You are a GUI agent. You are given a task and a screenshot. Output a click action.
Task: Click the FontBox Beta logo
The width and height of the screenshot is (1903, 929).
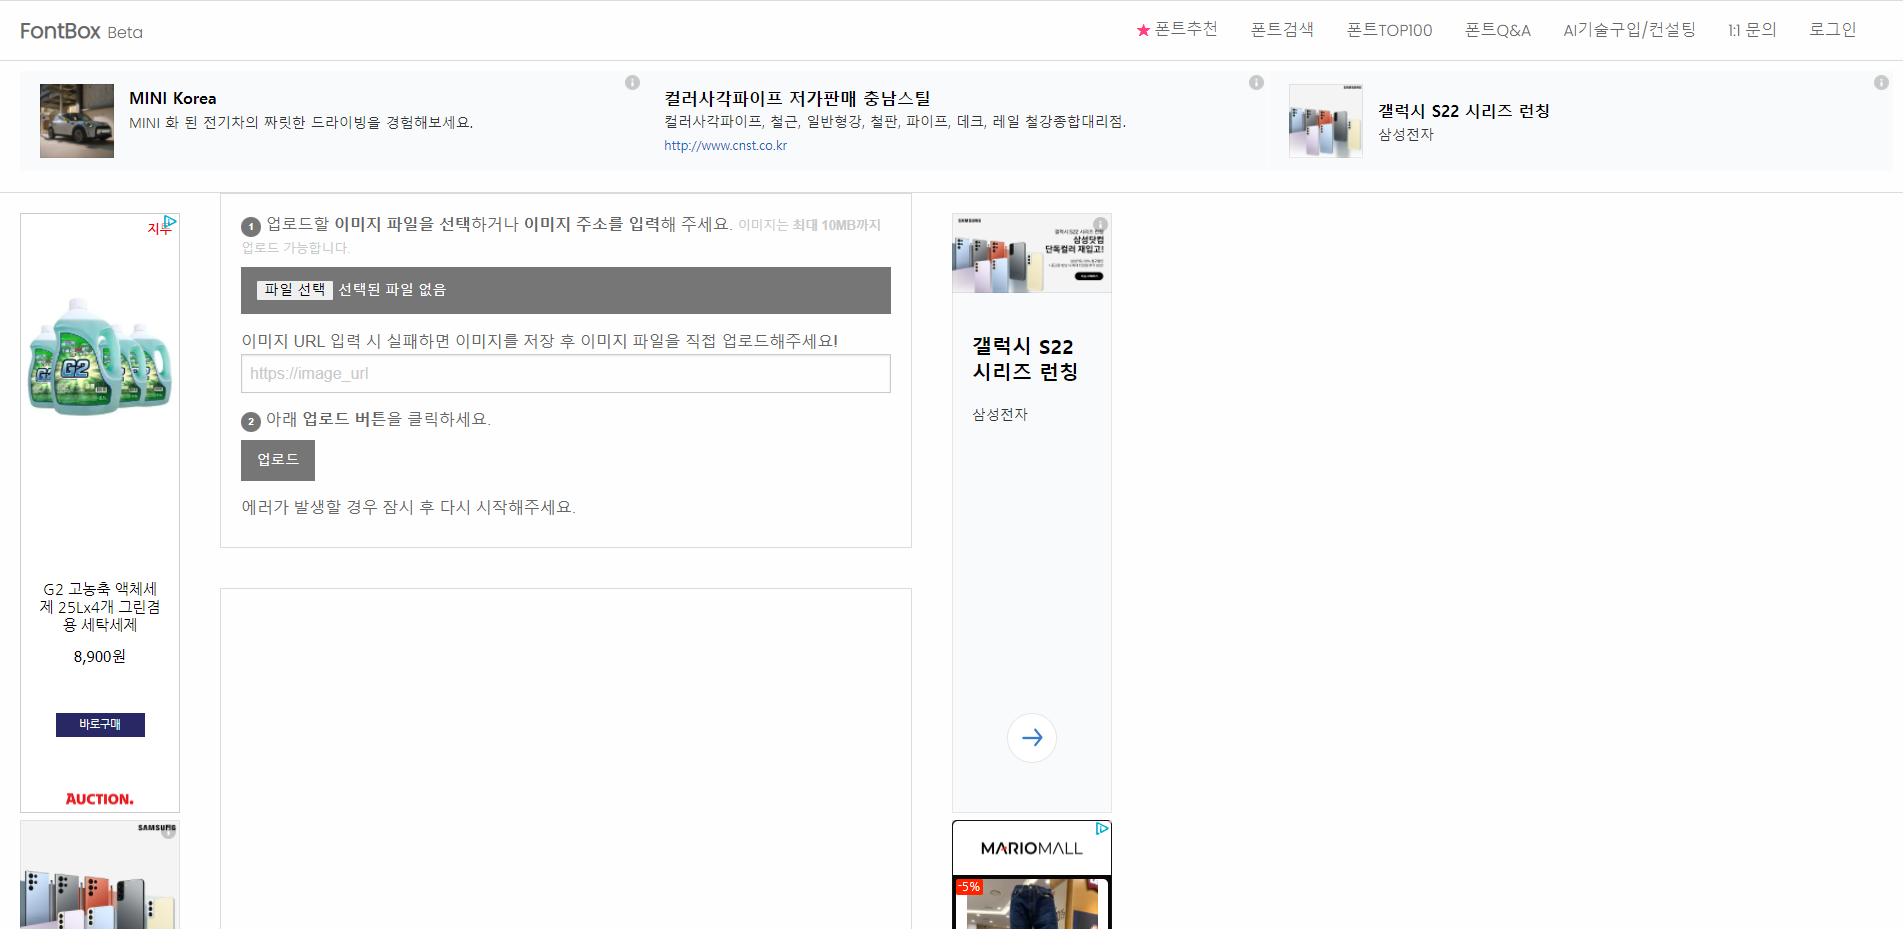pos(81,31)
